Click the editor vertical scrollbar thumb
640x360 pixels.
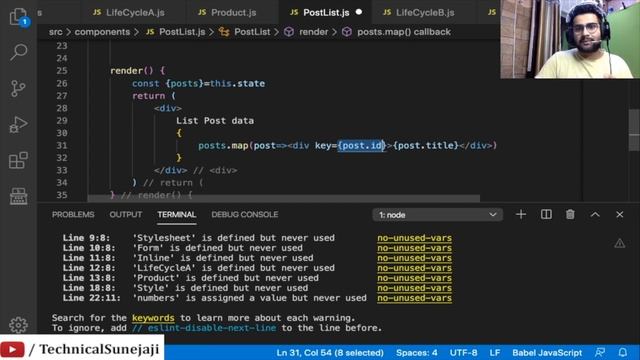click(634, 130)
